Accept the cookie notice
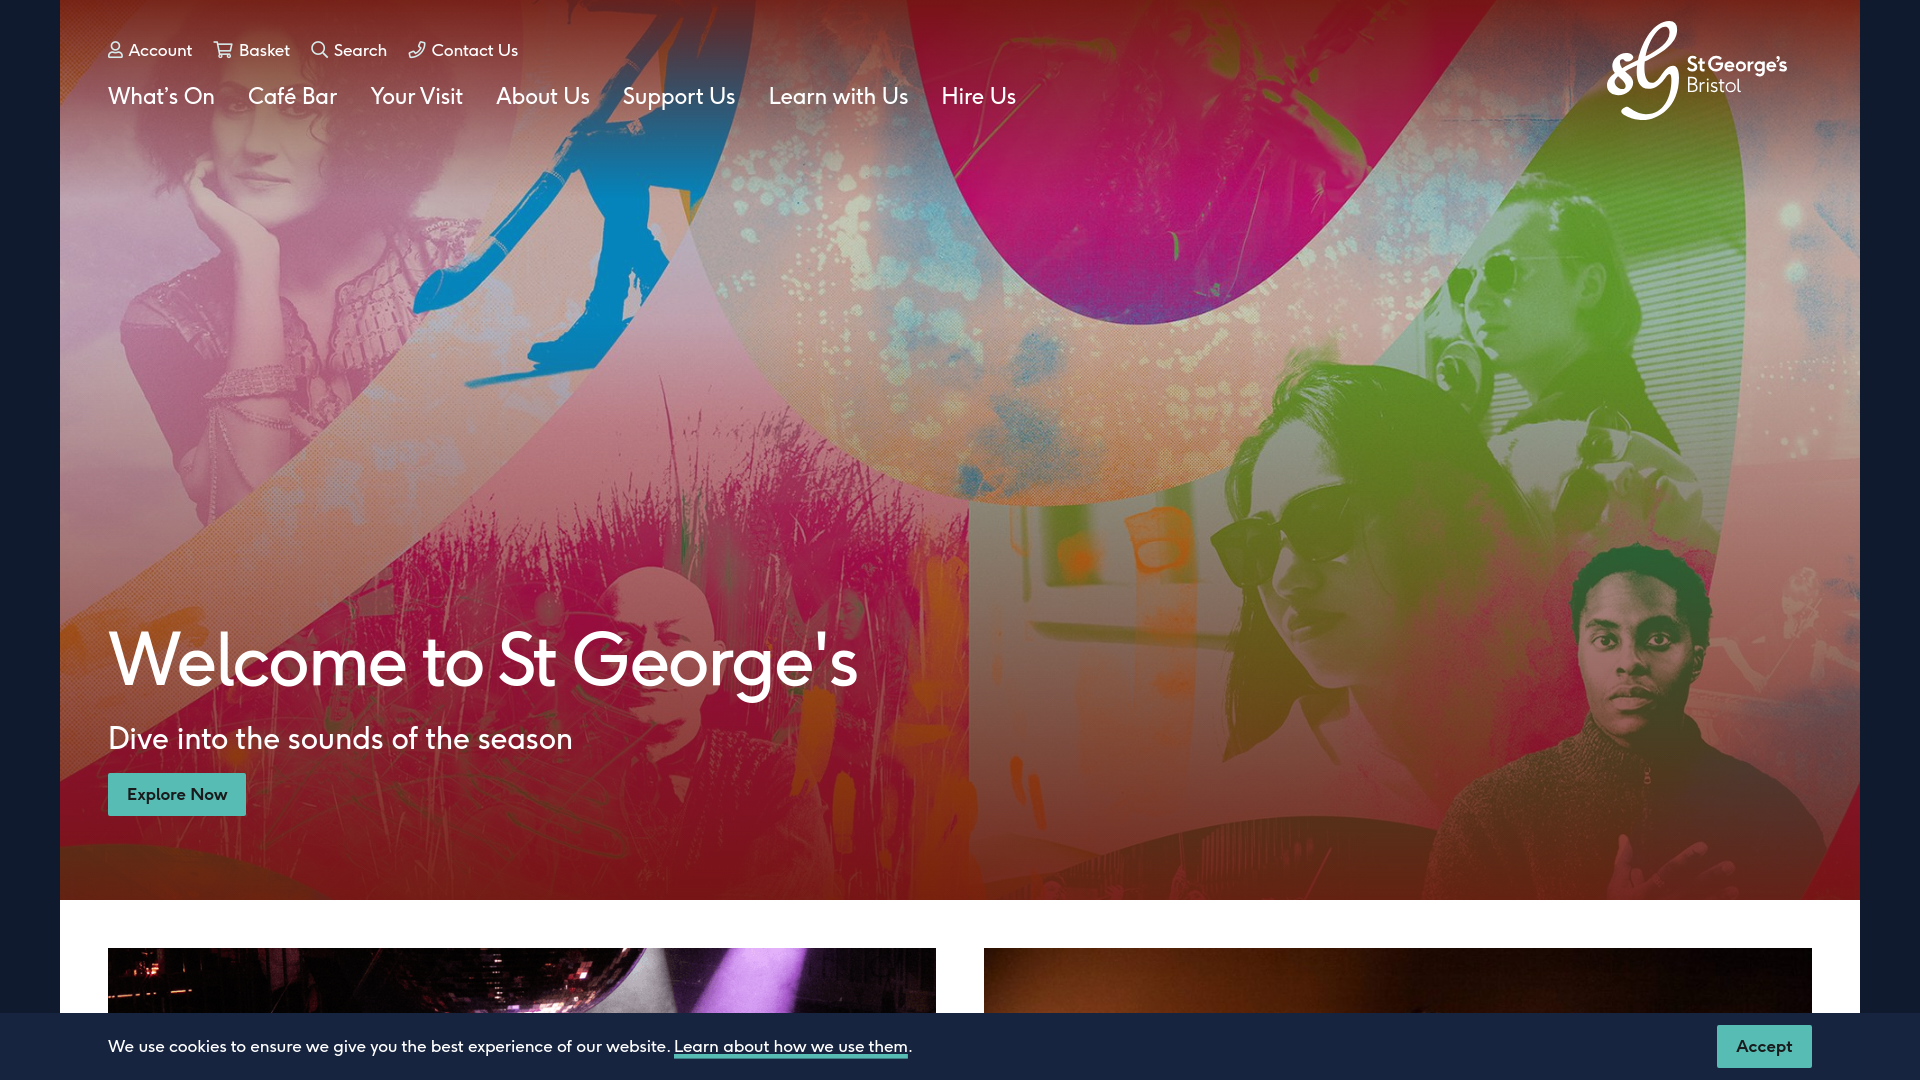 coord(1764,1046)
